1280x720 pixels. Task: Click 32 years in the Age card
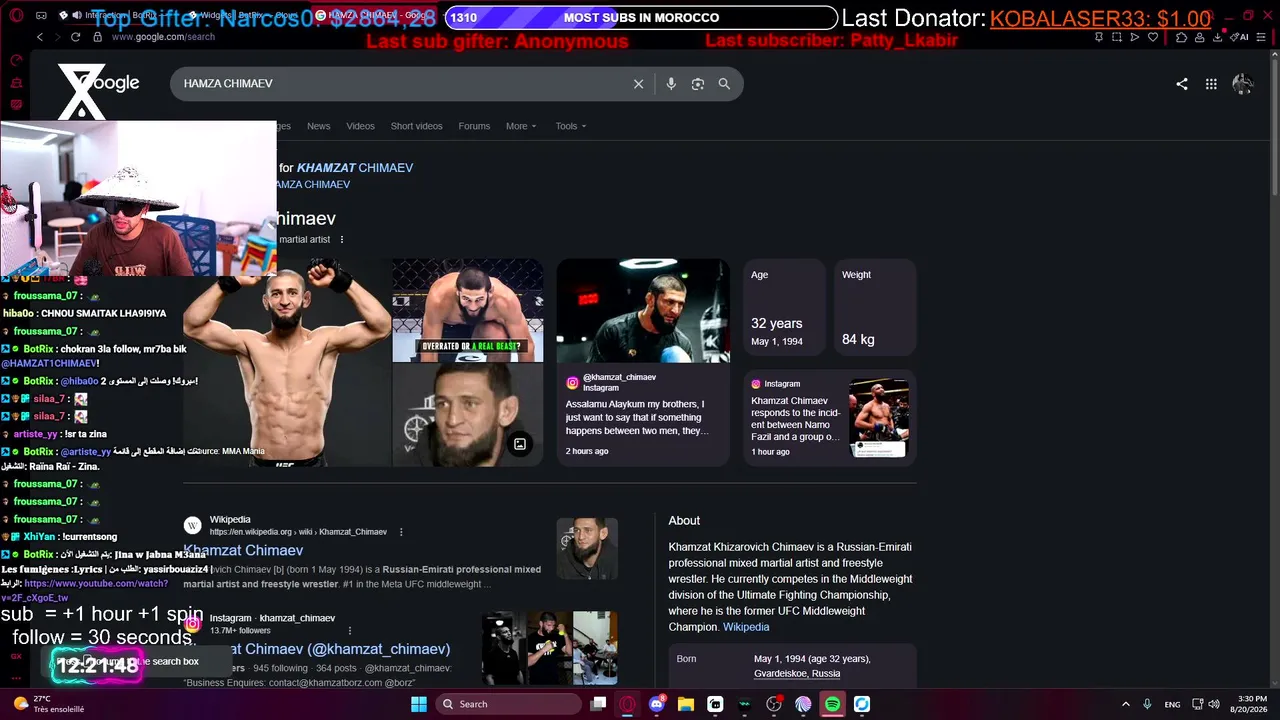pos(777,324)
